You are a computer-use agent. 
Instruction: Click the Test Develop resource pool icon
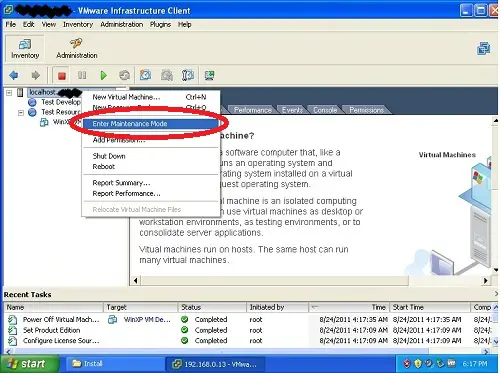point(32,102)
